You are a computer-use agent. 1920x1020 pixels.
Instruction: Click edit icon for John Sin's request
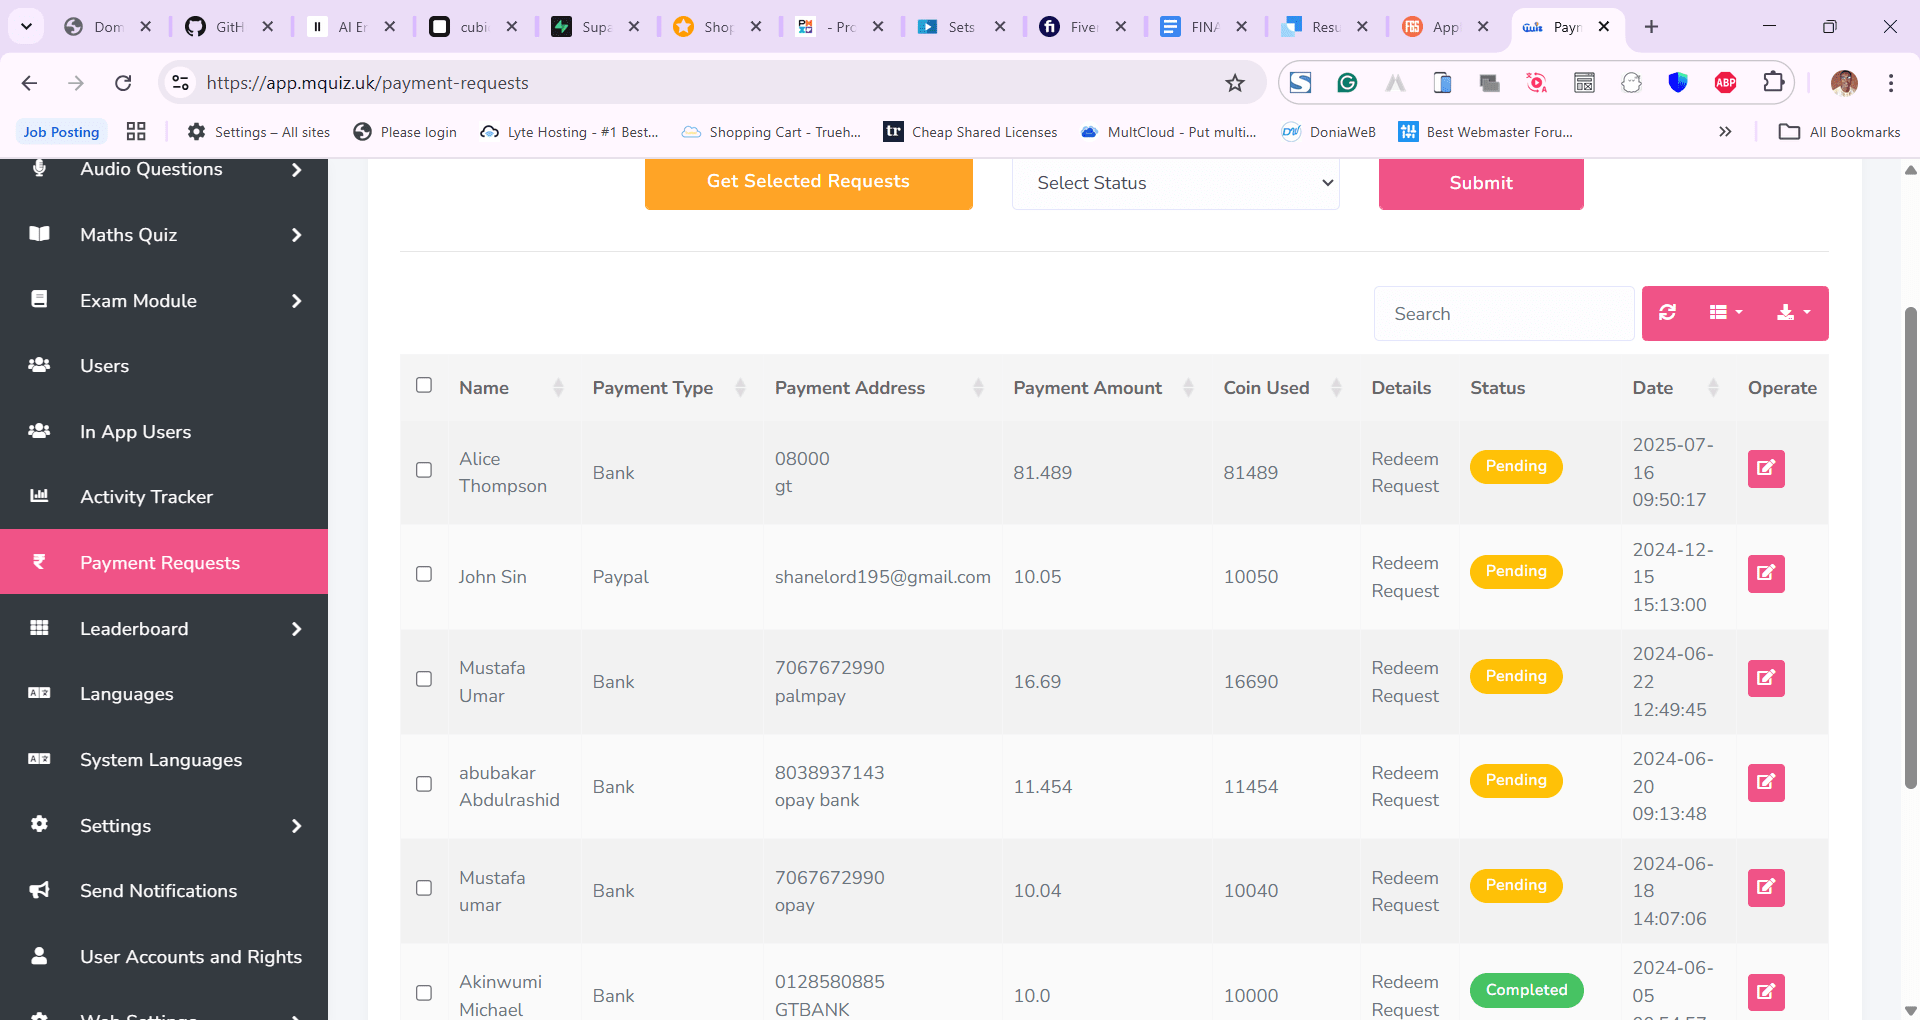pos(1765,573)
